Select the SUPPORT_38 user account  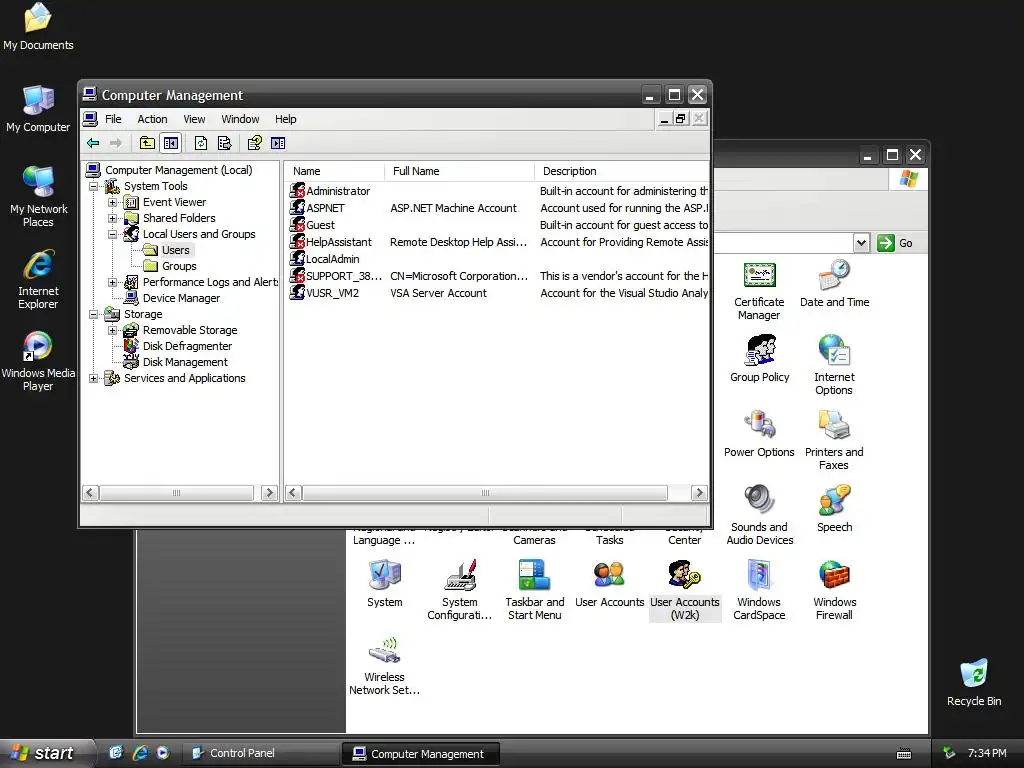click(336, 276)
